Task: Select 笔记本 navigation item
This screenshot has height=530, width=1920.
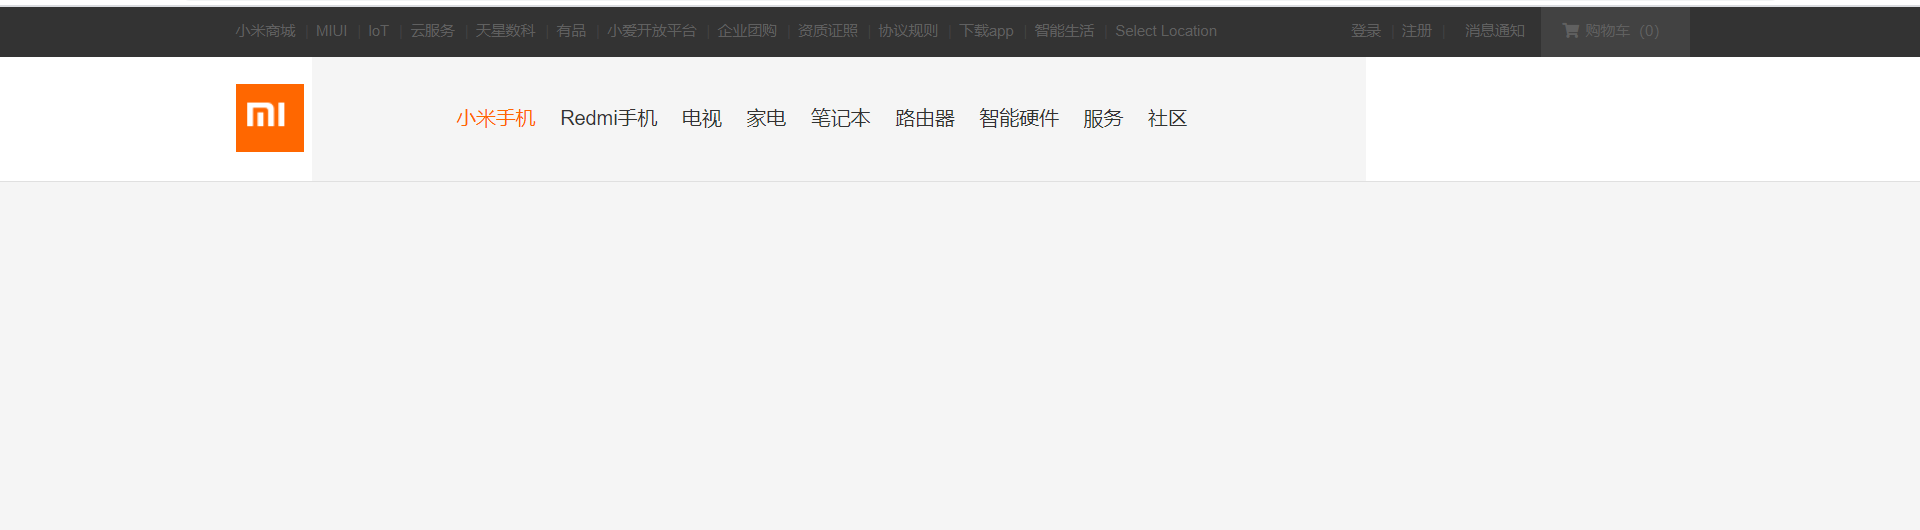Action: [x=840, y=118]
